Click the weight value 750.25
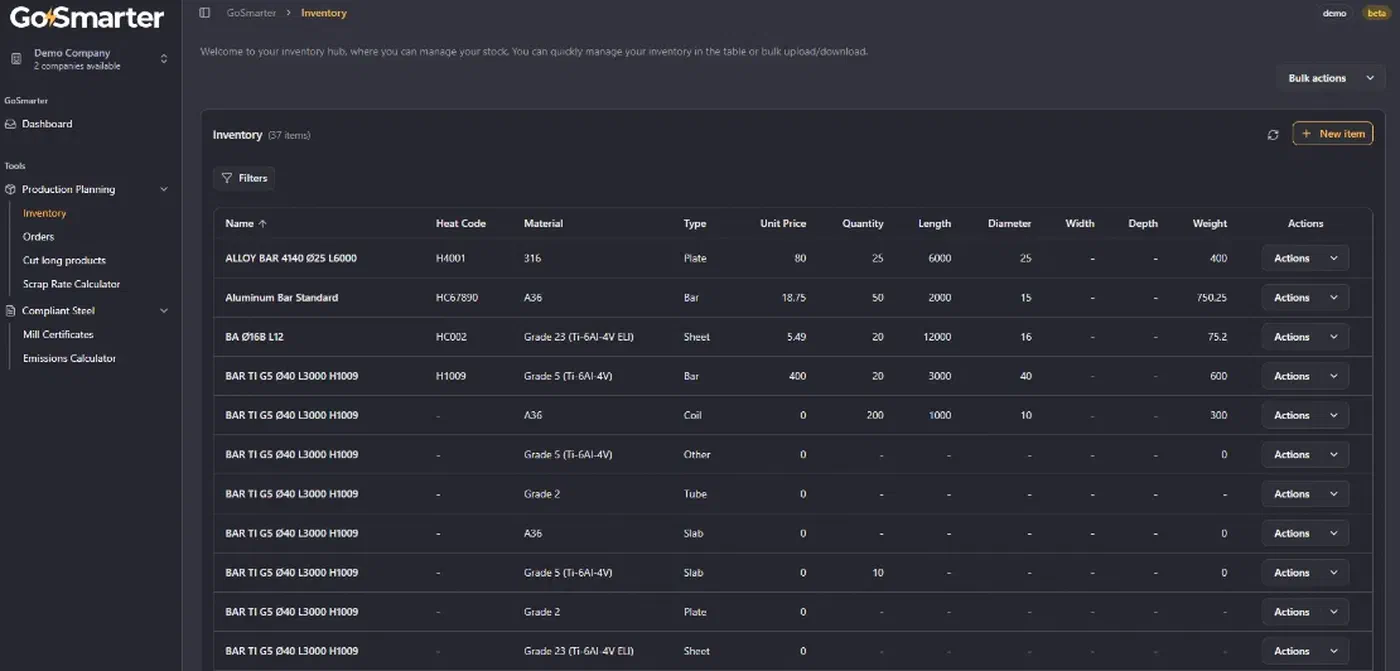This screenshot has height=671, width=1400. pos(1210,298)
